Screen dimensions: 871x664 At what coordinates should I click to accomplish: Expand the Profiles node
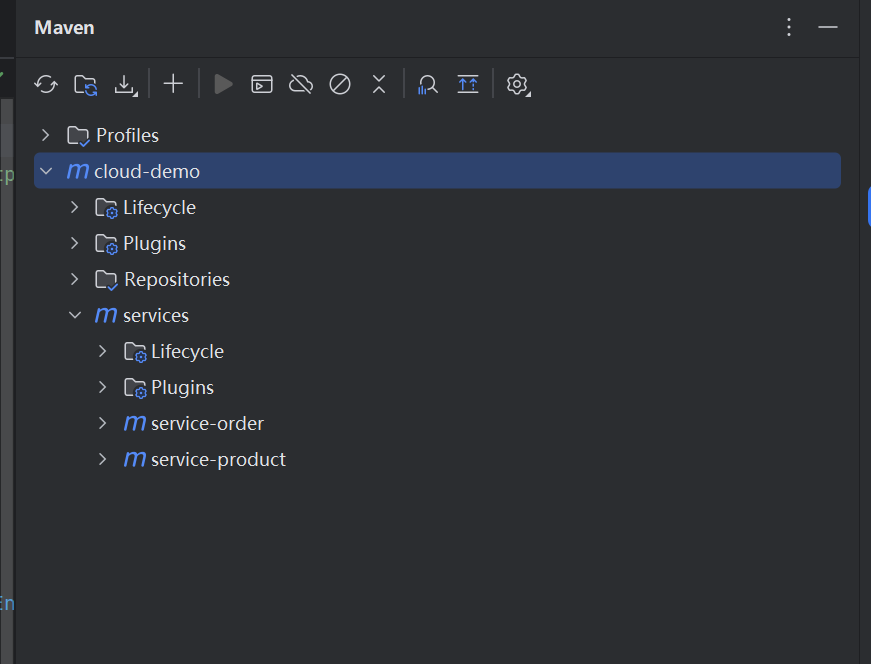click(x=46, y=135)
